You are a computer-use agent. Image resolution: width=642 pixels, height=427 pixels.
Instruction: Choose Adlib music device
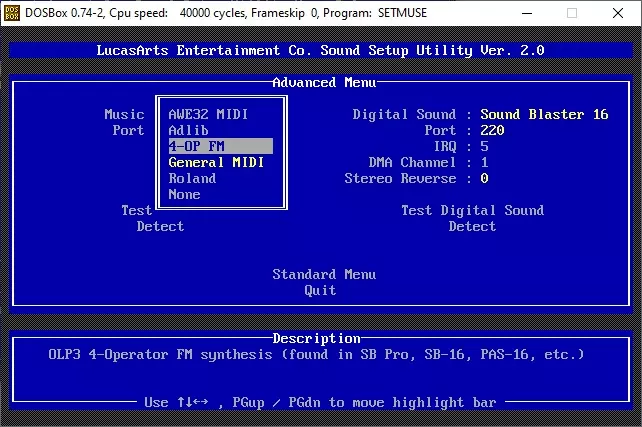pyautogui.click(x=188, y=130)
